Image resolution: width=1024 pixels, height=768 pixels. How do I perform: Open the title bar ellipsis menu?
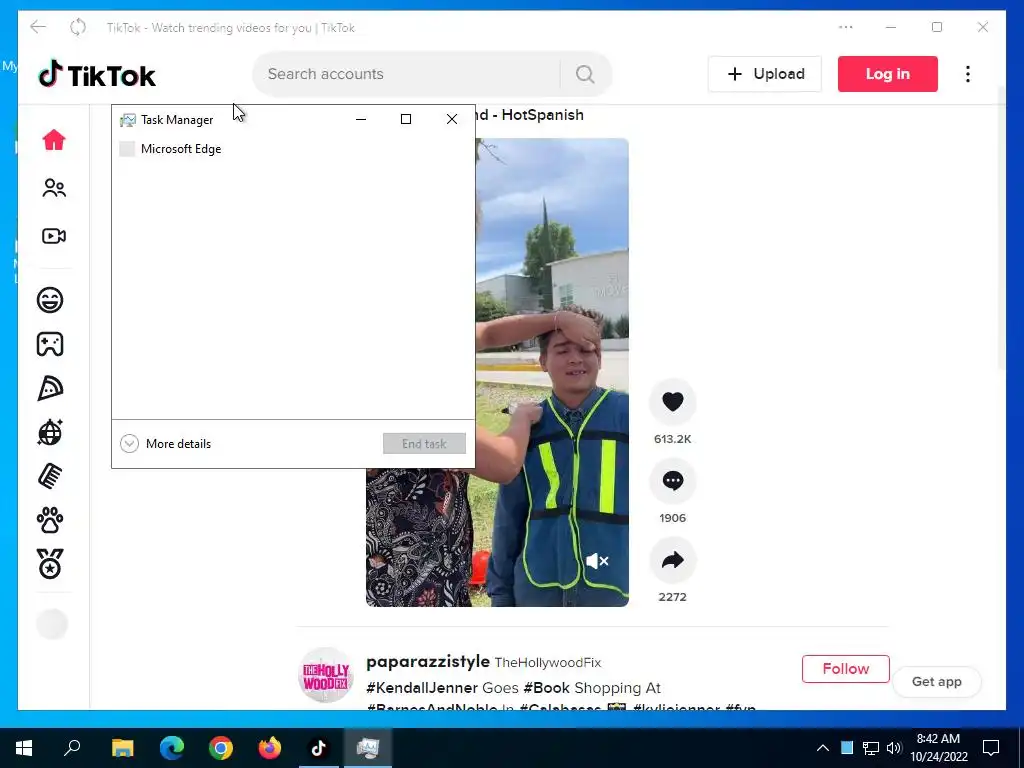coord(846,27)
